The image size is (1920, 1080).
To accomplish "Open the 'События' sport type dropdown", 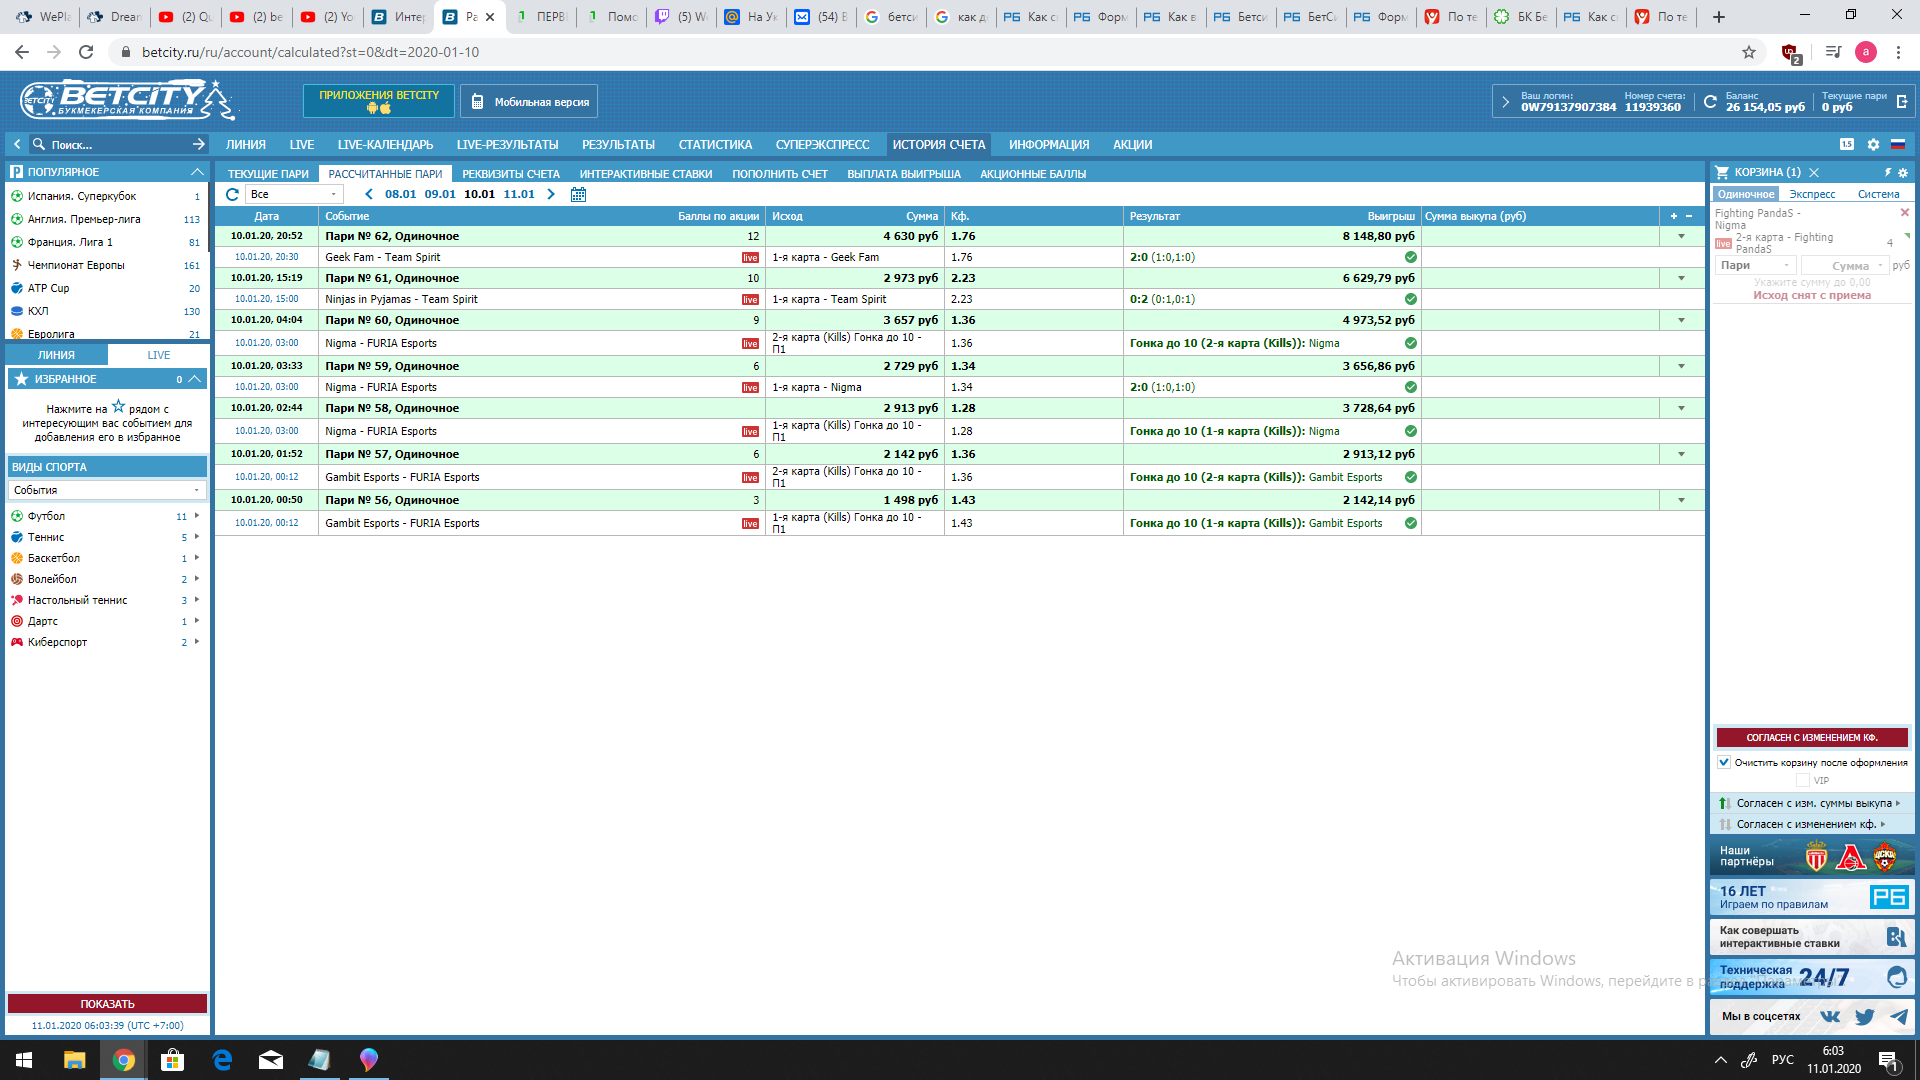I will coord(106,490).
